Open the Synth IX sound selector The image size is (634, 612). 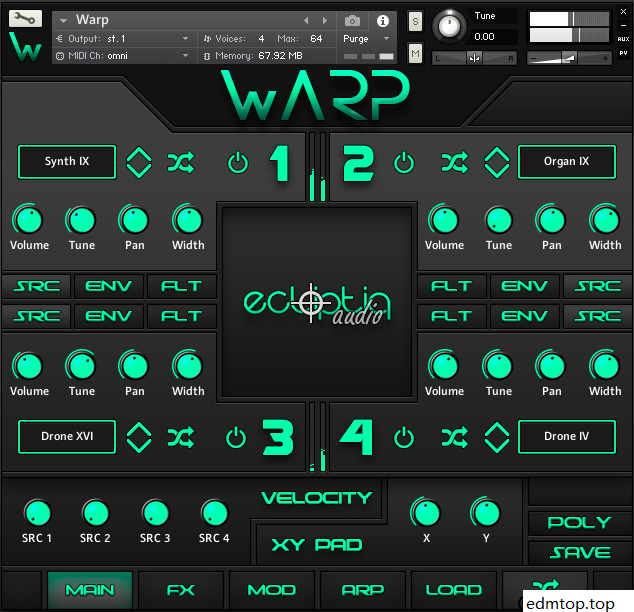pyautogui.click(x=67, y=161)
